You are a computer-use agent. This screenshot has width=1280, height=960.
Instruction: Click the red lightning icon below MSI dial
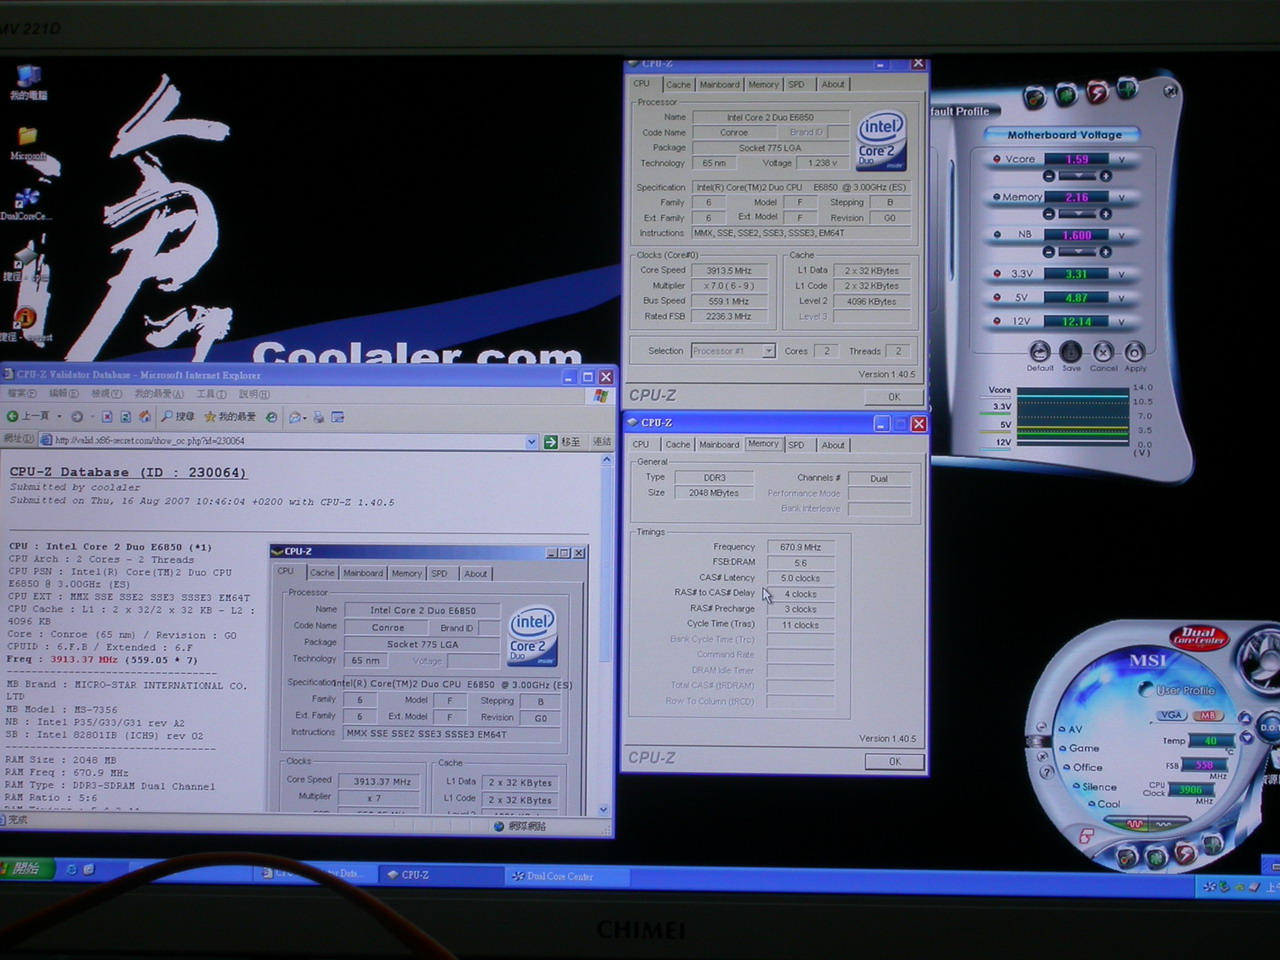coord(1186,853)
